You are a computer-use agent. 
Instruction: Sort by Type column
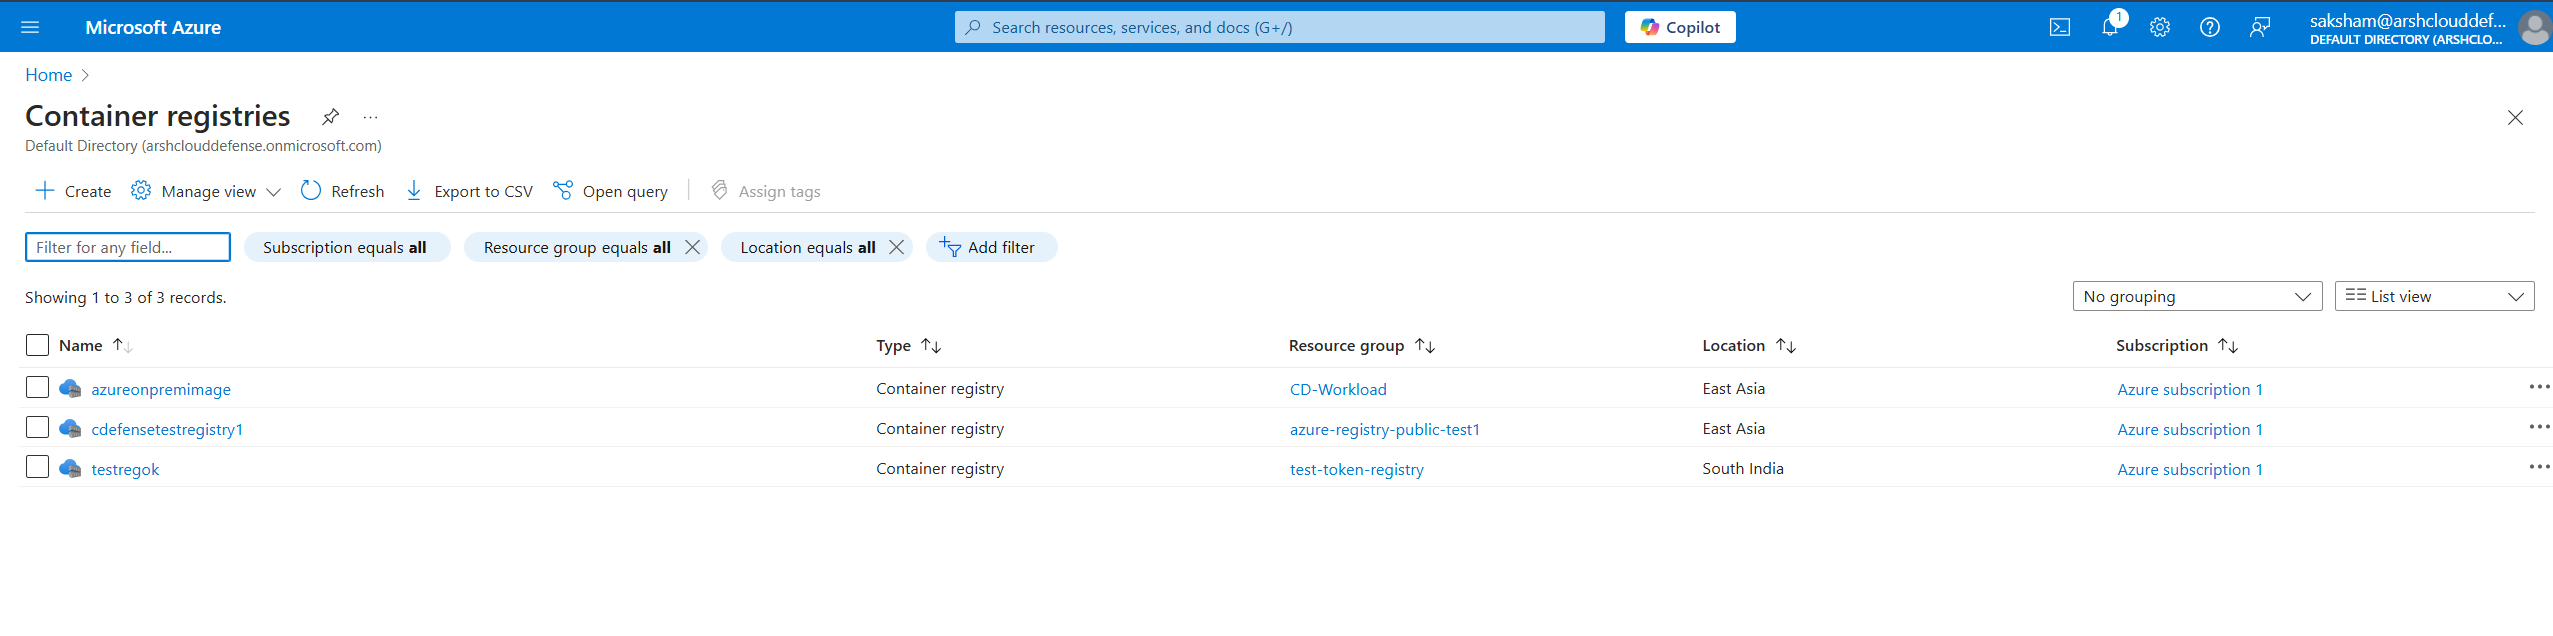pyautogui.click(x=908, y=345)
